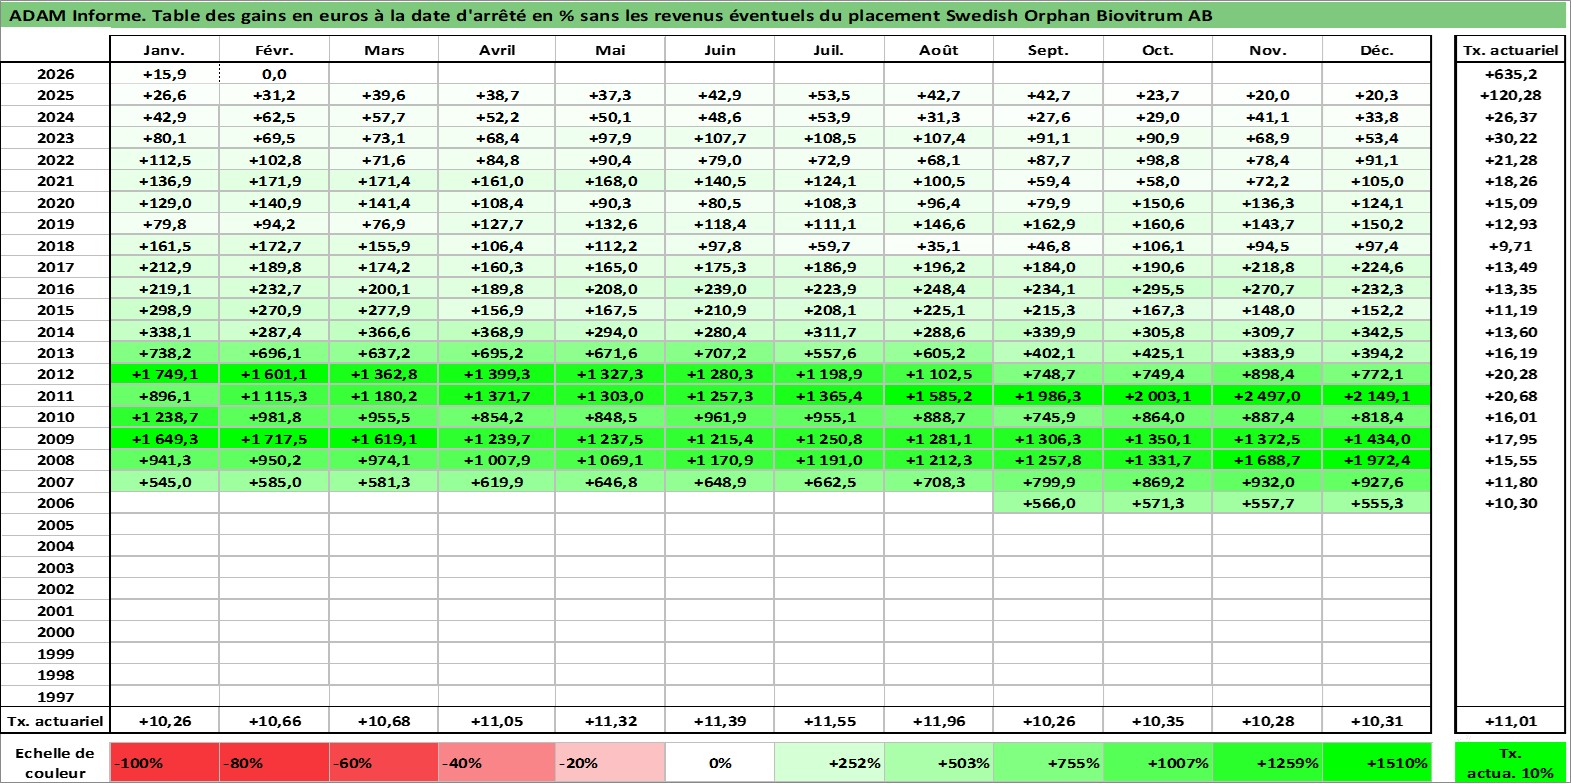Click the +11,96 bottom rate under Août
Image resolution: width=1571 pixels, height=783 pixels.
938,721
